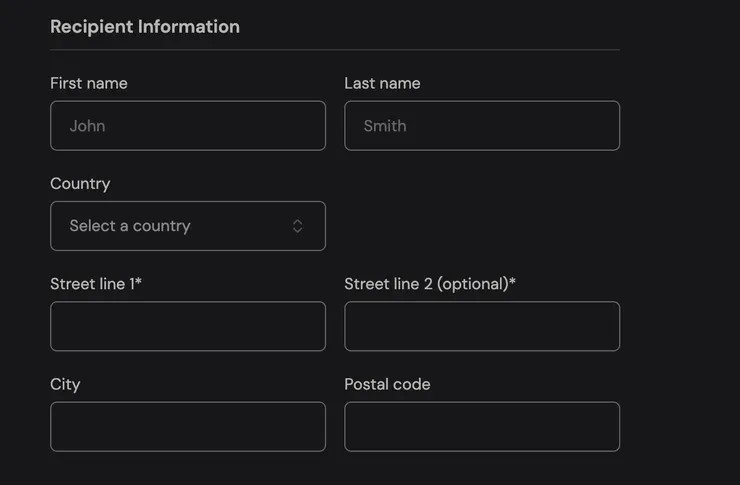Screen dimensions: 740x485
Task: Click the "First name" label
Action: pos(89,83)
